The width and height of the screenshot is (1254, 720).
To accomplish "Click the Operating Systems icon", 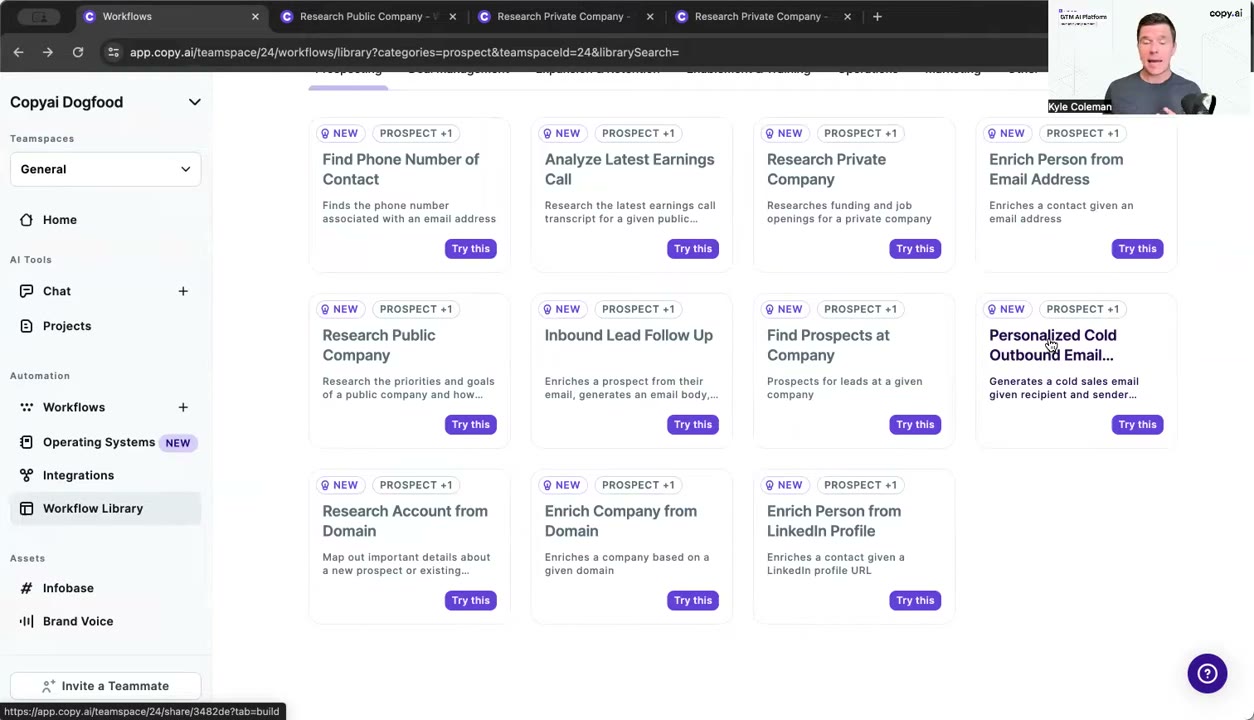I will pos(26,442).
